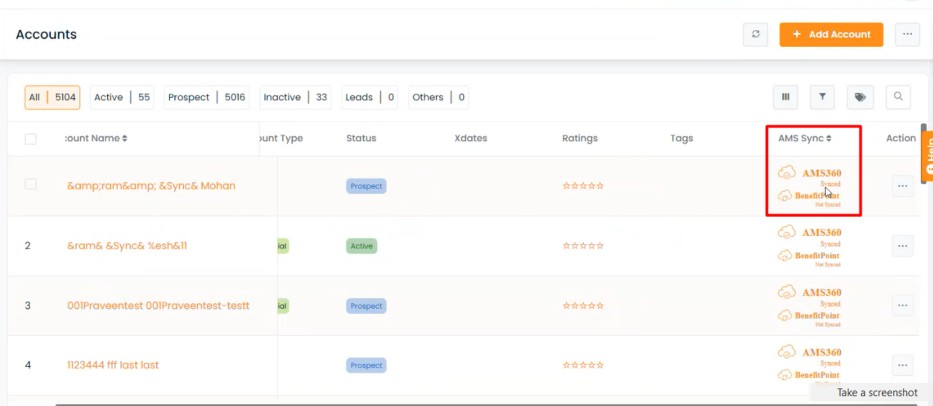The width and height of the screenshot is (933, 406).
Task: Open the search magnifier icon
Action: (898, 97)
